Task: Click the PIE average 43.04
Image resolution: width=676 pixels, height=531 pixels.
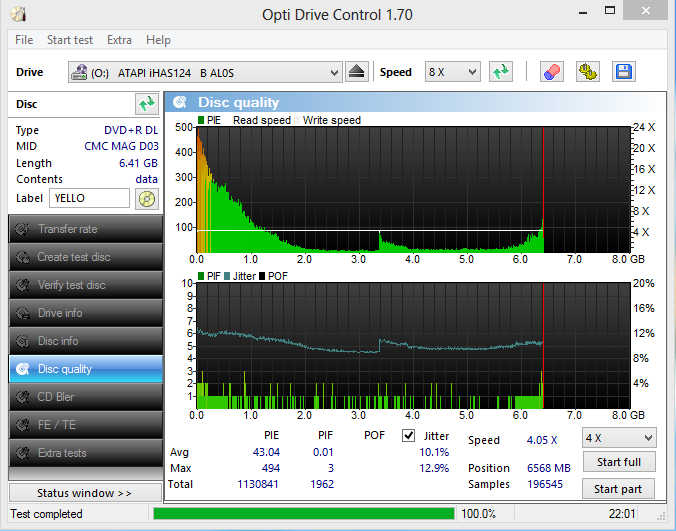Action: click(x=266, y=452)
